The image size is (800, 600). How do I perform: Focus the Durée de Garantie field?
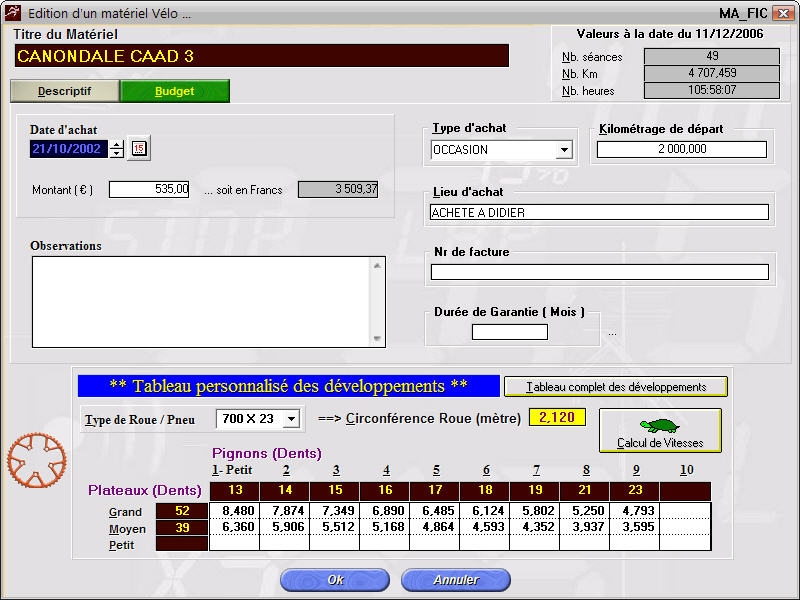point(510,332)
